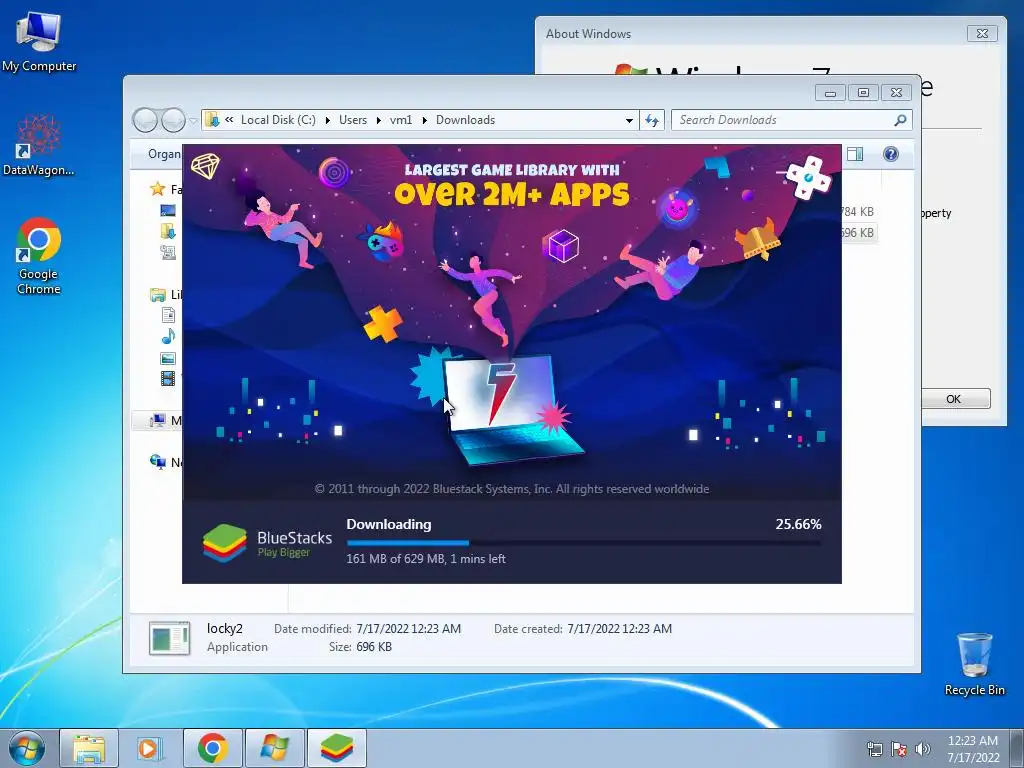Click the locky2 file thumbnail in details pane

(x=170, y=638)
